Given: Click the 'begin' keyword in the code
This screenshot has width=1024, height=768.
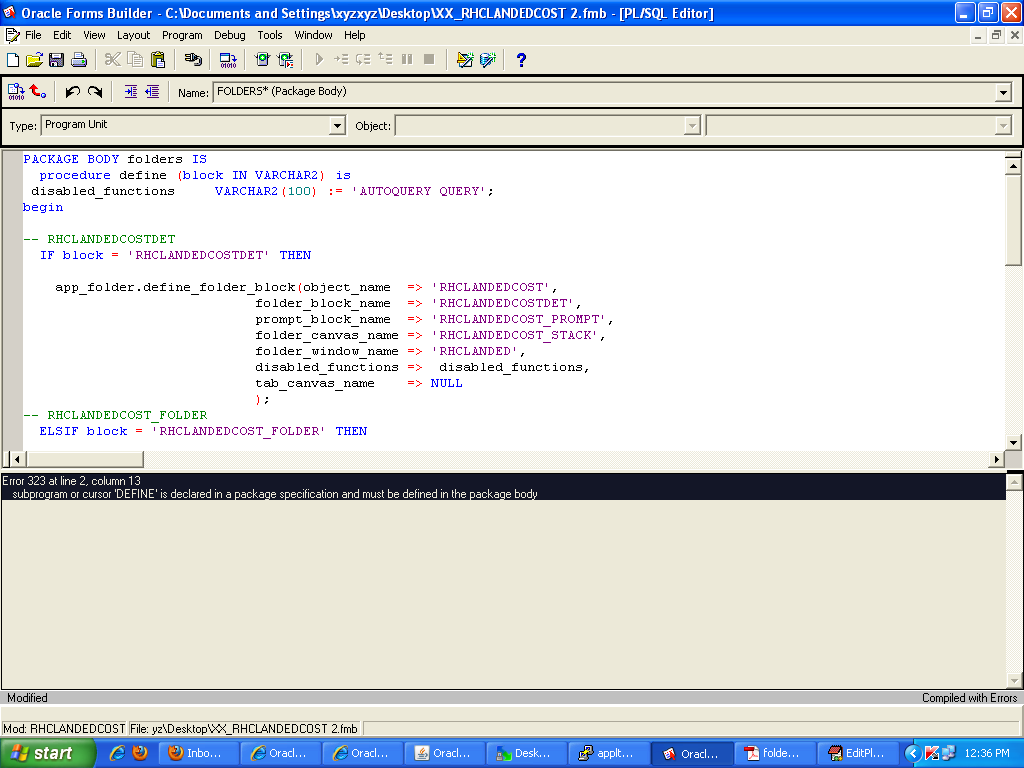Looking at the screenshot, I should (43, 208).
